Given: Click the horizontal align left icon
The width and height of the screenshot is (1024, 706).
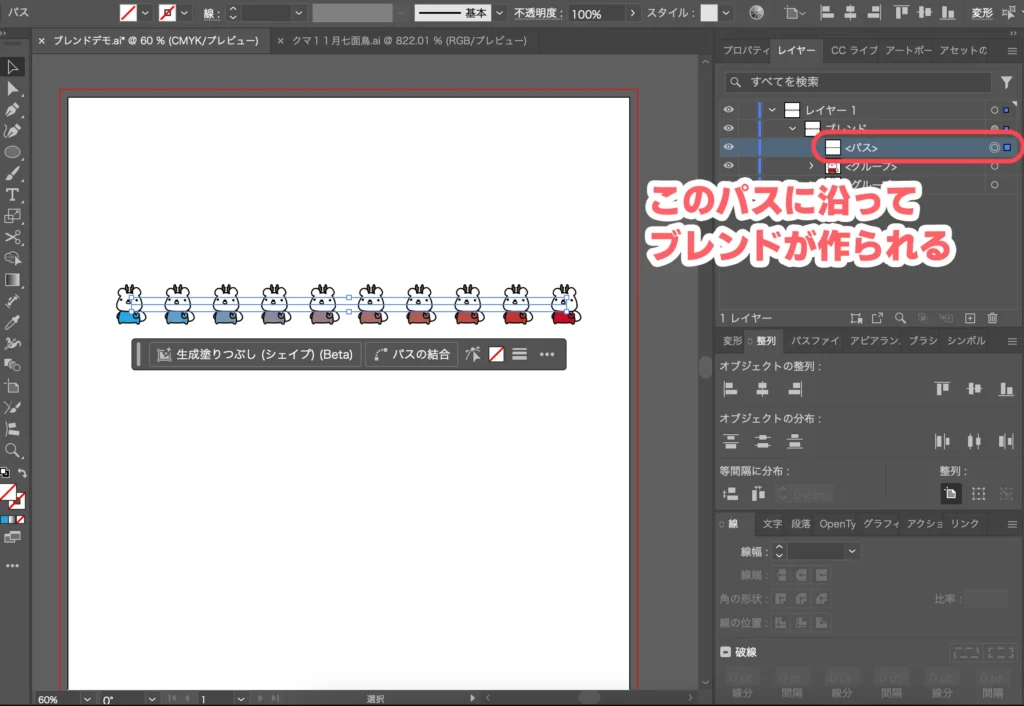Looking at the screenshot, I should [x=730, y=388].
